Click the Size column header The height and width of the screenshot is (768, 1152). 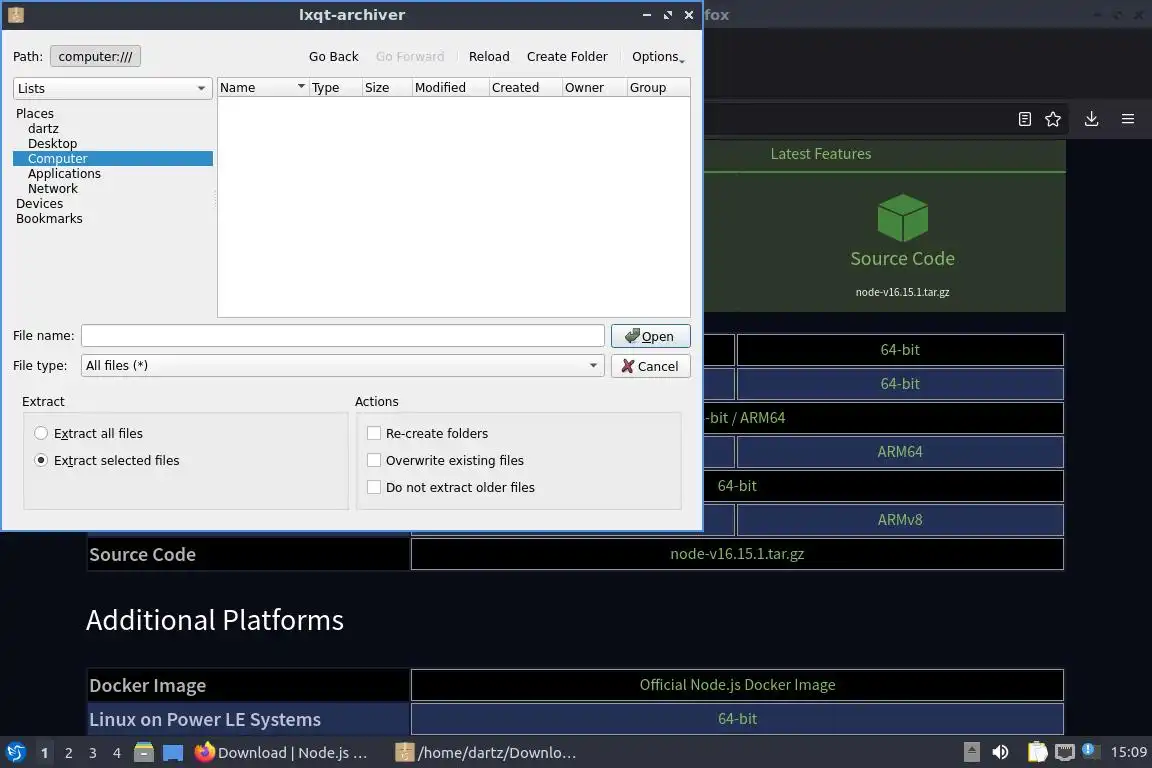[x=386, y=87]
